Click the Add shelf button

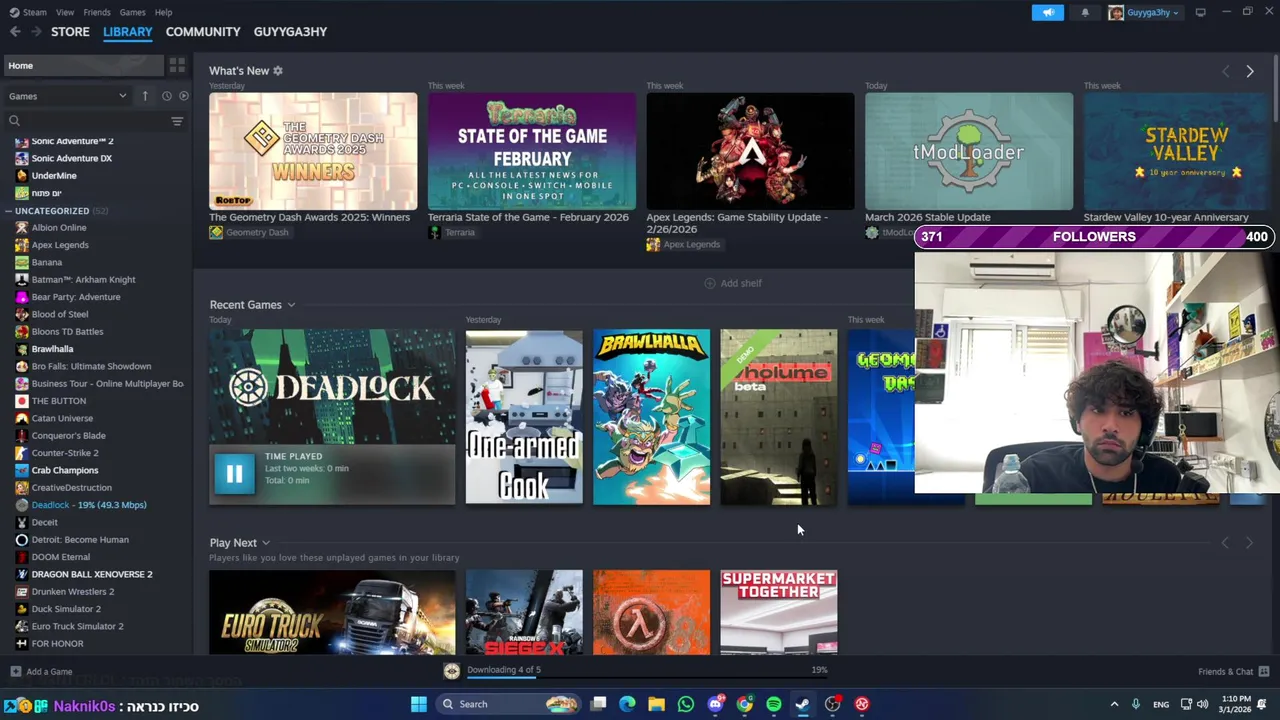pos(733,283)
